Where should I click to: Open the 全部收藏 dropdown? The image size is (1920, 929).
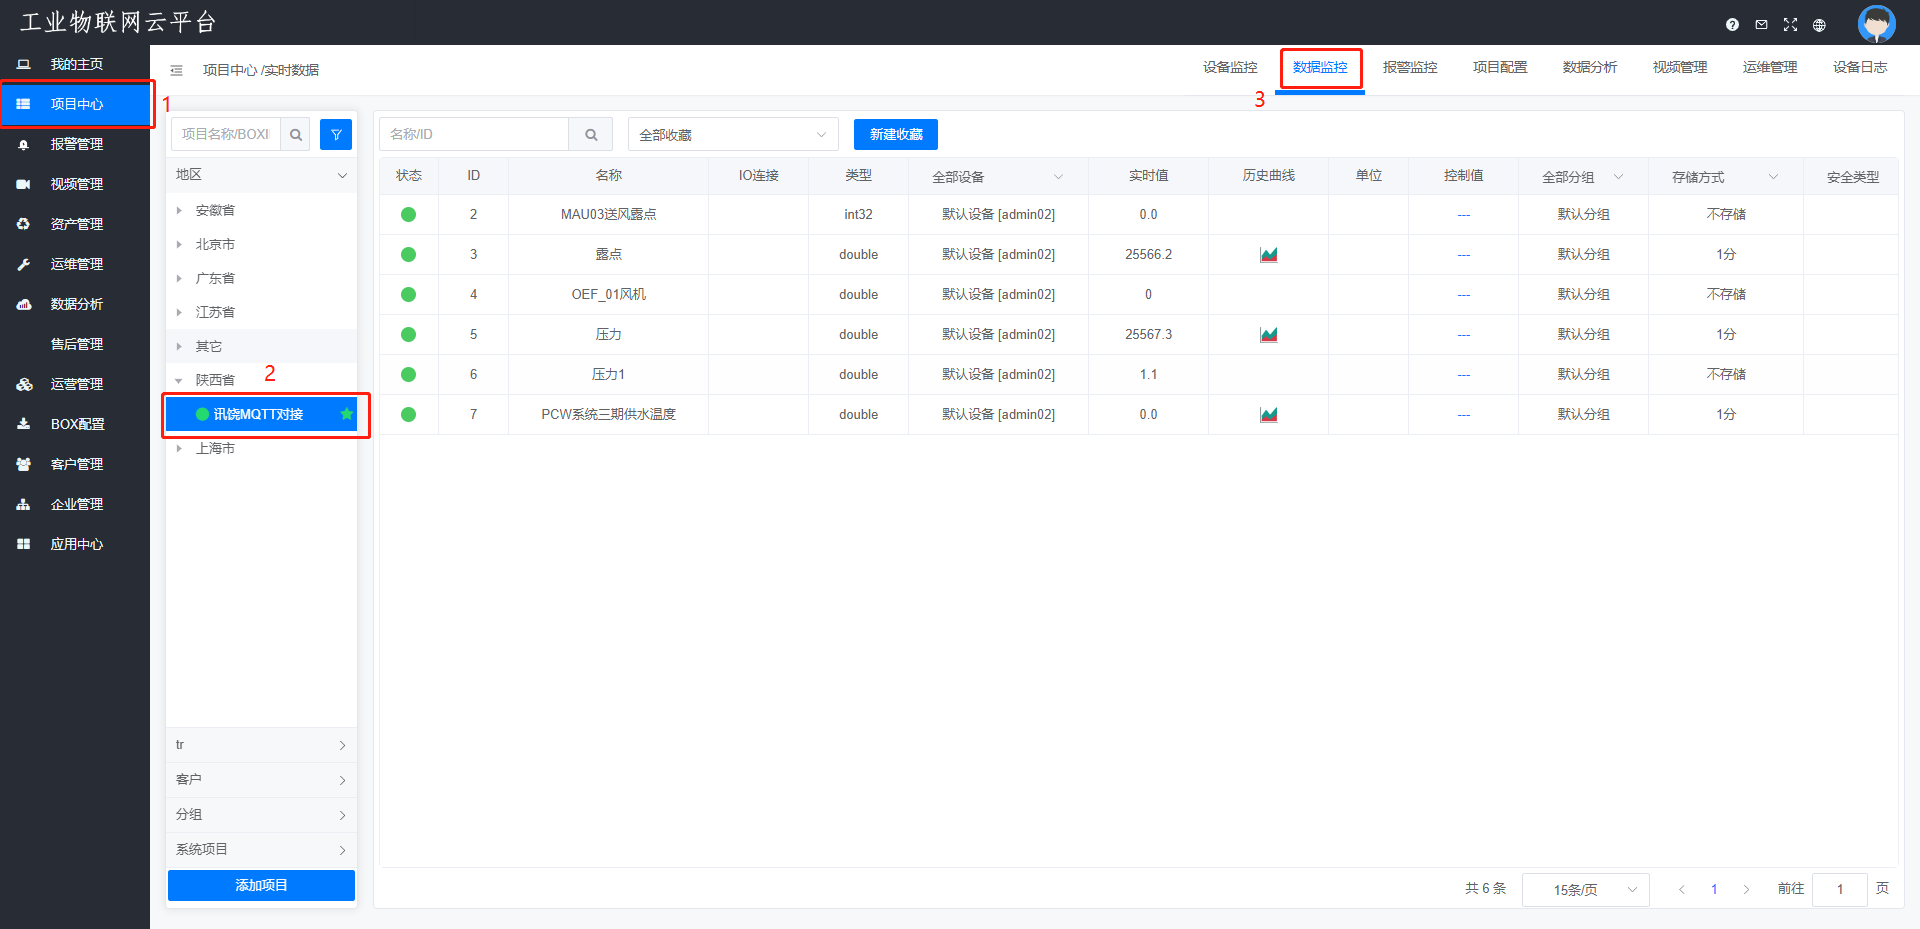click(732, 134)
